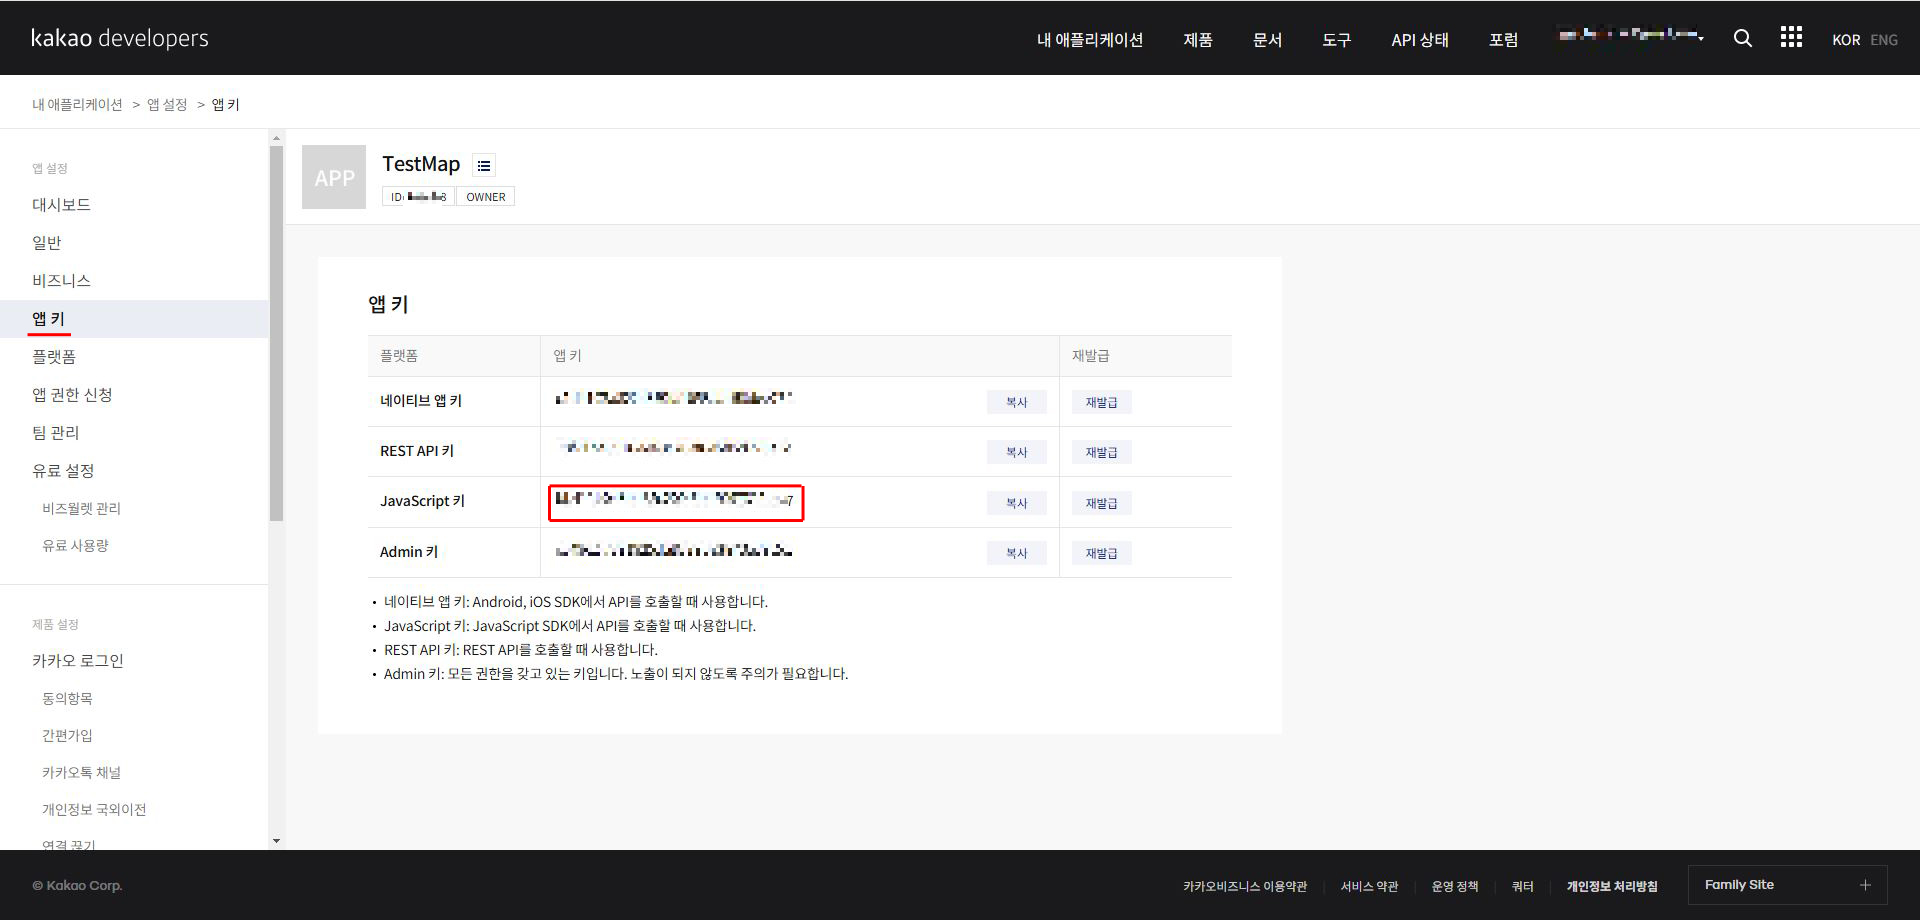Click the kakao developers logo
1920x920 pixels.
point(120,38)
